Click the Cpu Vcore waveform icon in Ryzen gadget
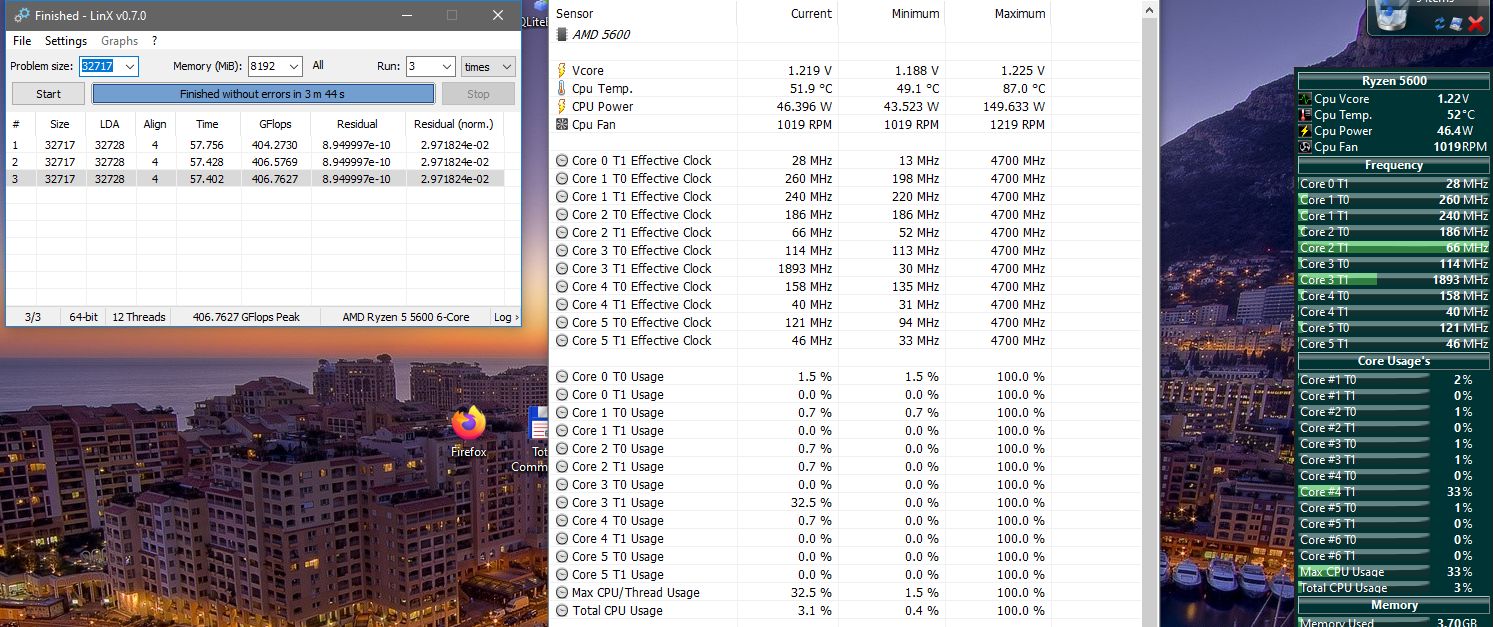The height and width of the screenshot is (627, 1493). click(1305, 99)
